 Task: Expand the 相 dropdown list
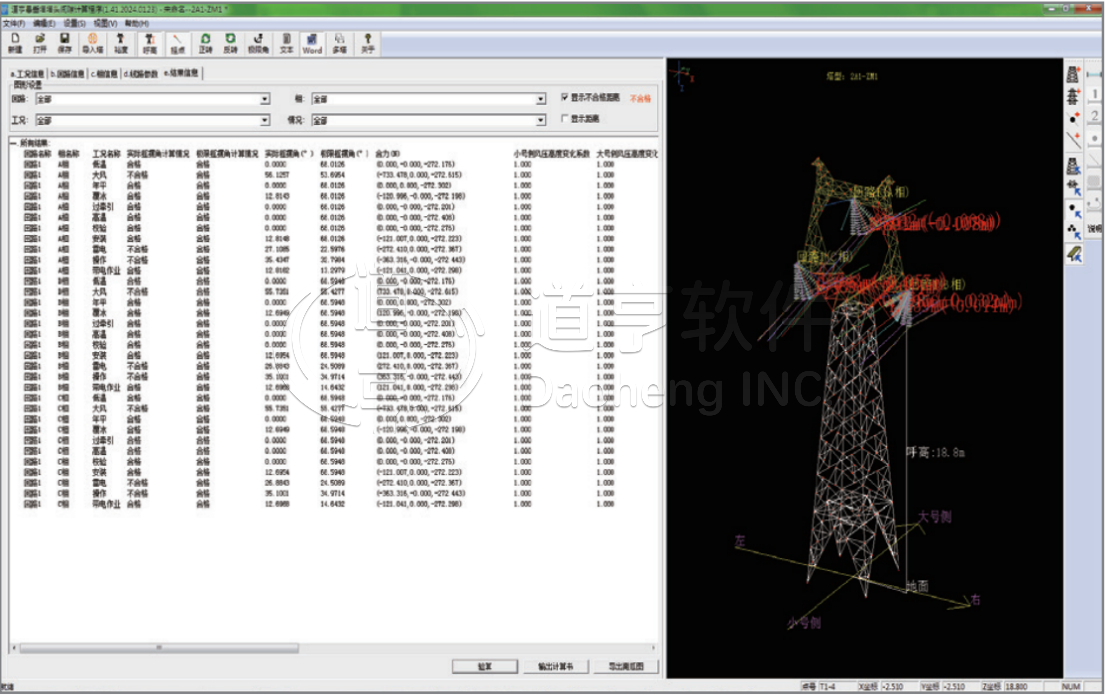click(x=540, y=99)
